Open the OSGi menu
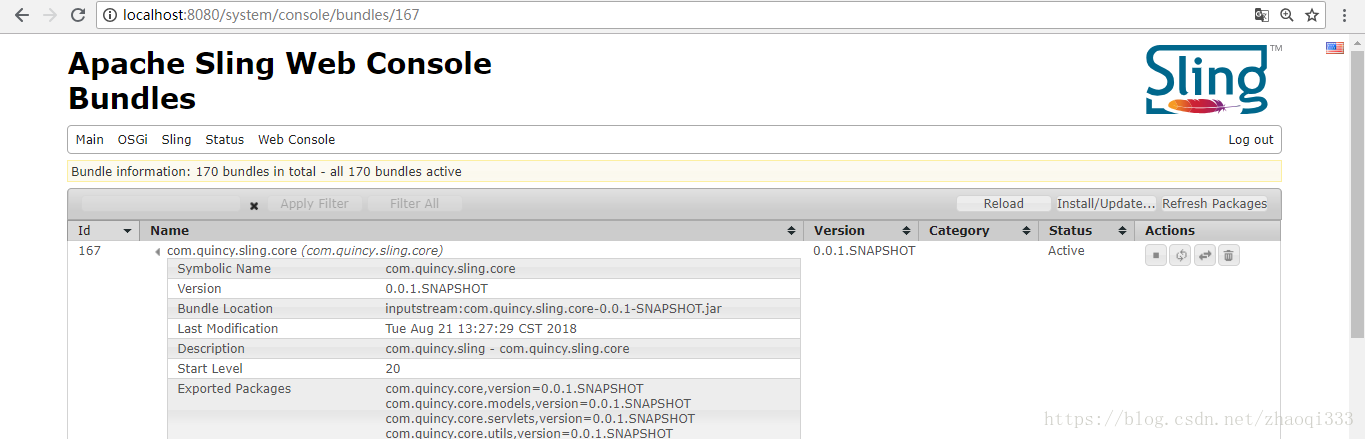The image size is (1365, 439). coord(133,139)
